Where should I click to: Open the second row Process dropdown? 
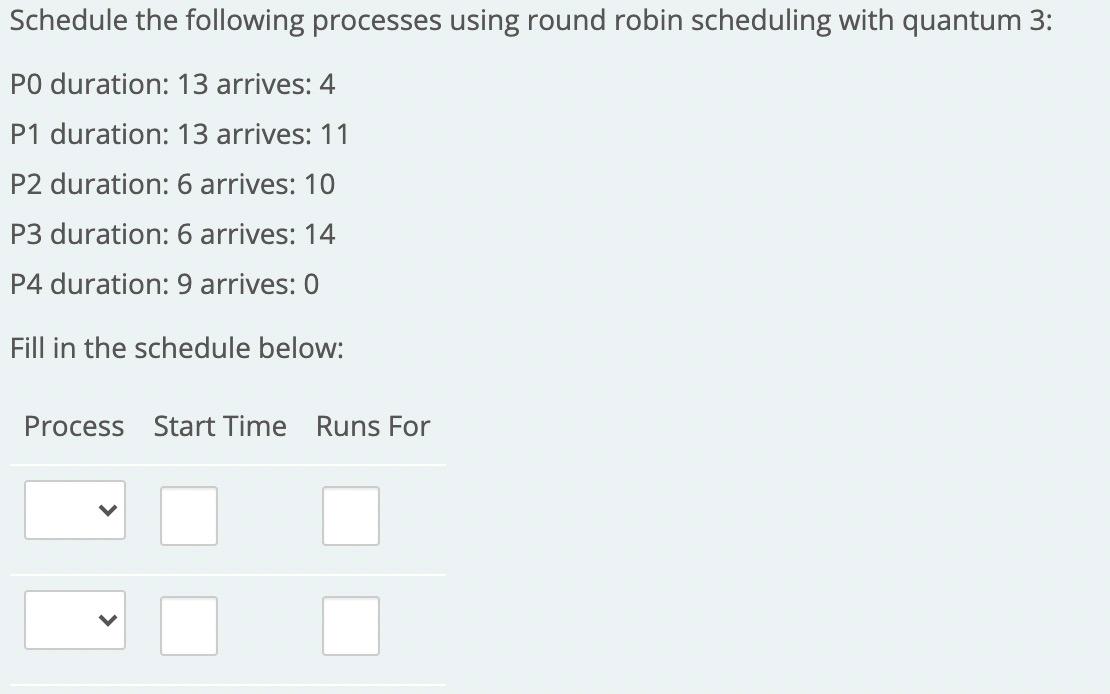pos(75,620)
